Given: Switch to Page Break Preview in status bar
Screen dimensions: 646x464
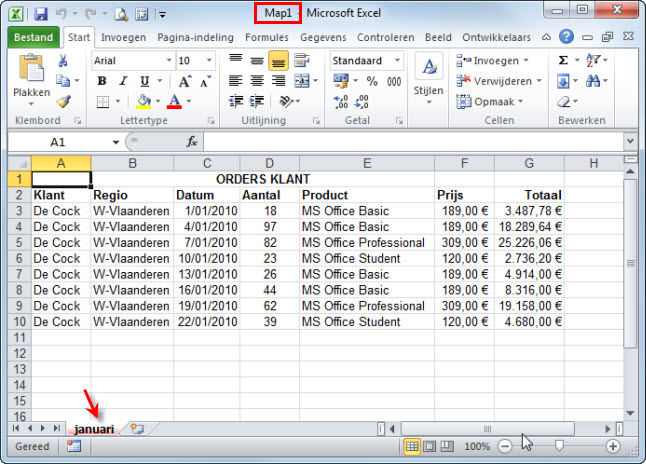Looking at the screenshot, I should 447,446.
